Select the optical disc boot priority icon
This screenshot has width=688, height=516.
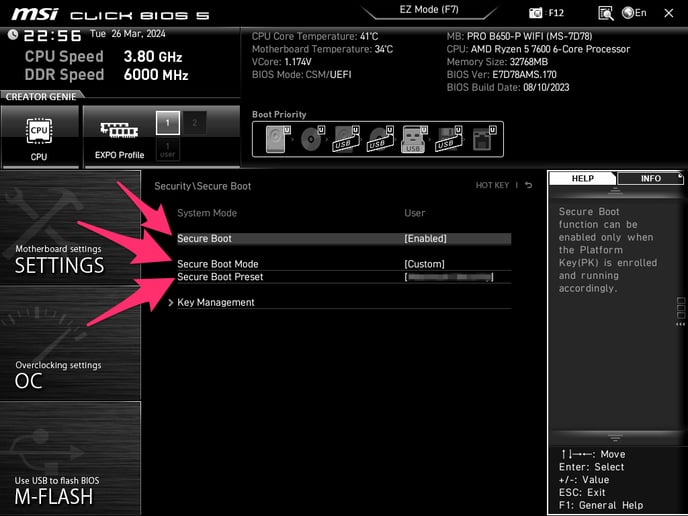(312, 139)
